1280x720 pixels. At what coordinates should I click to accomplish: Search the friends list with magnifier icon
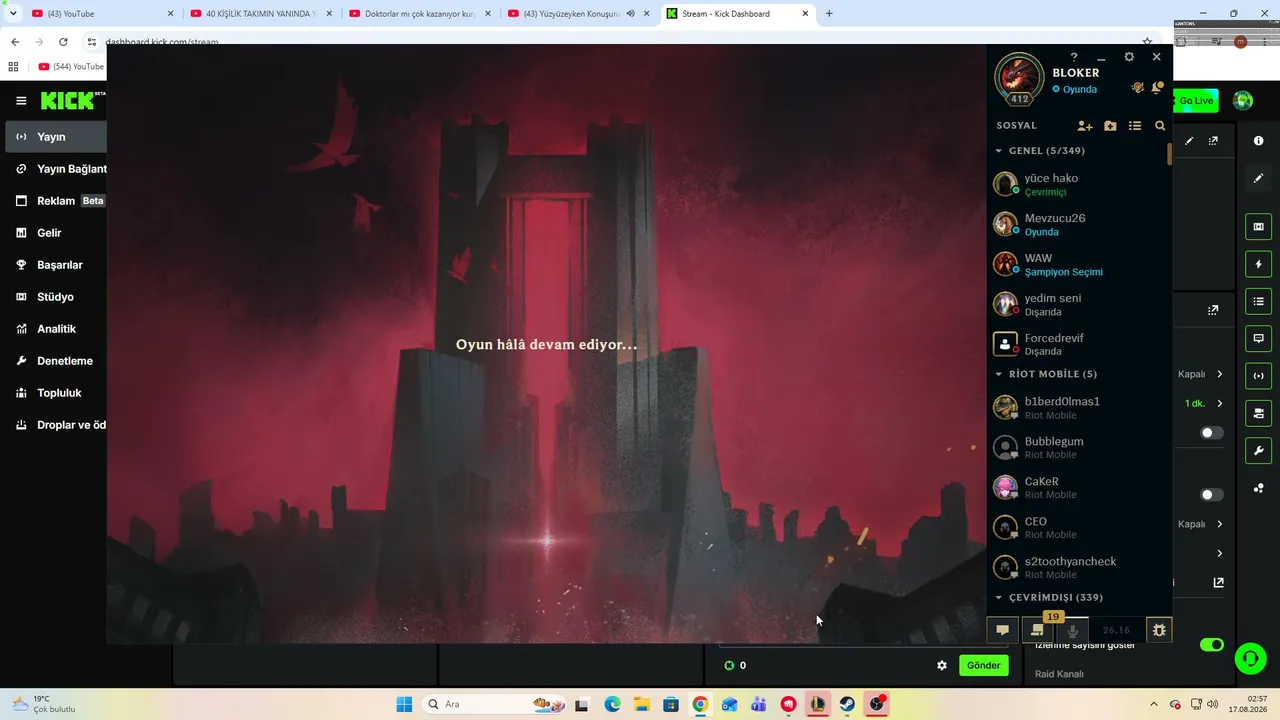point(1160,126)
